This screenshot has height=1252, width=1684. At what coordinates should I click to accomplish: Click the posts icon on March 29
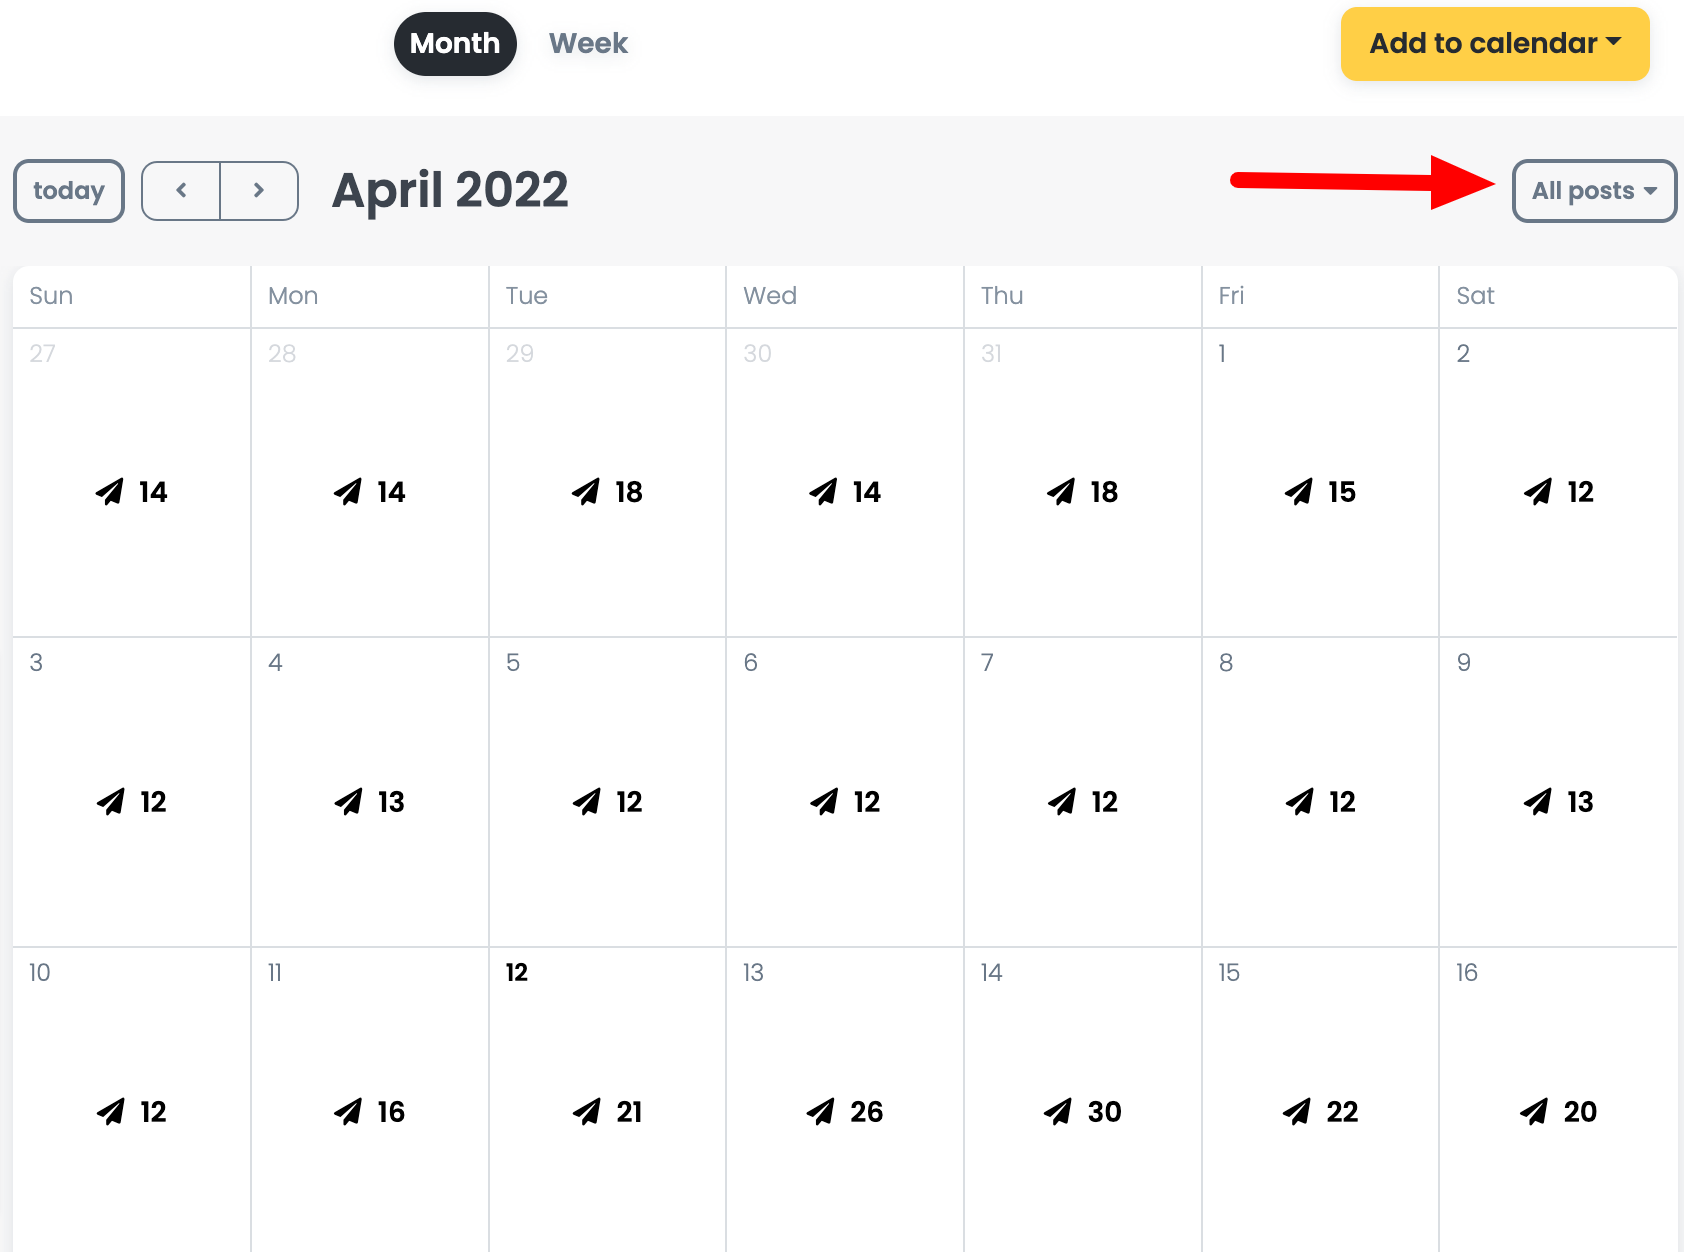click(586, 492)
